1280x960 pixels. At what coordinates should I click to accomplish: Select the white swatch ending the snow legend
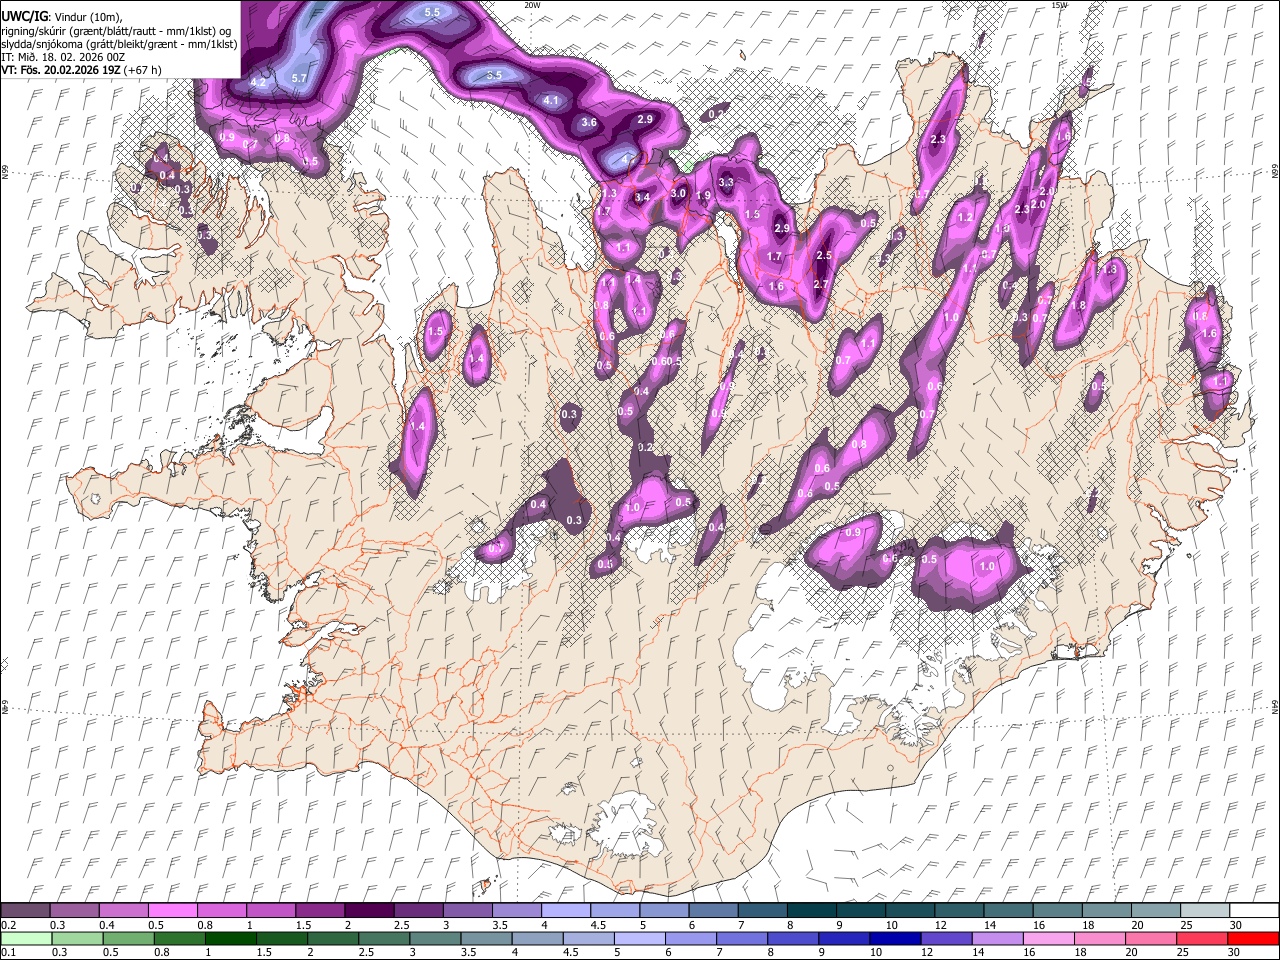[x=1254, y=910]
